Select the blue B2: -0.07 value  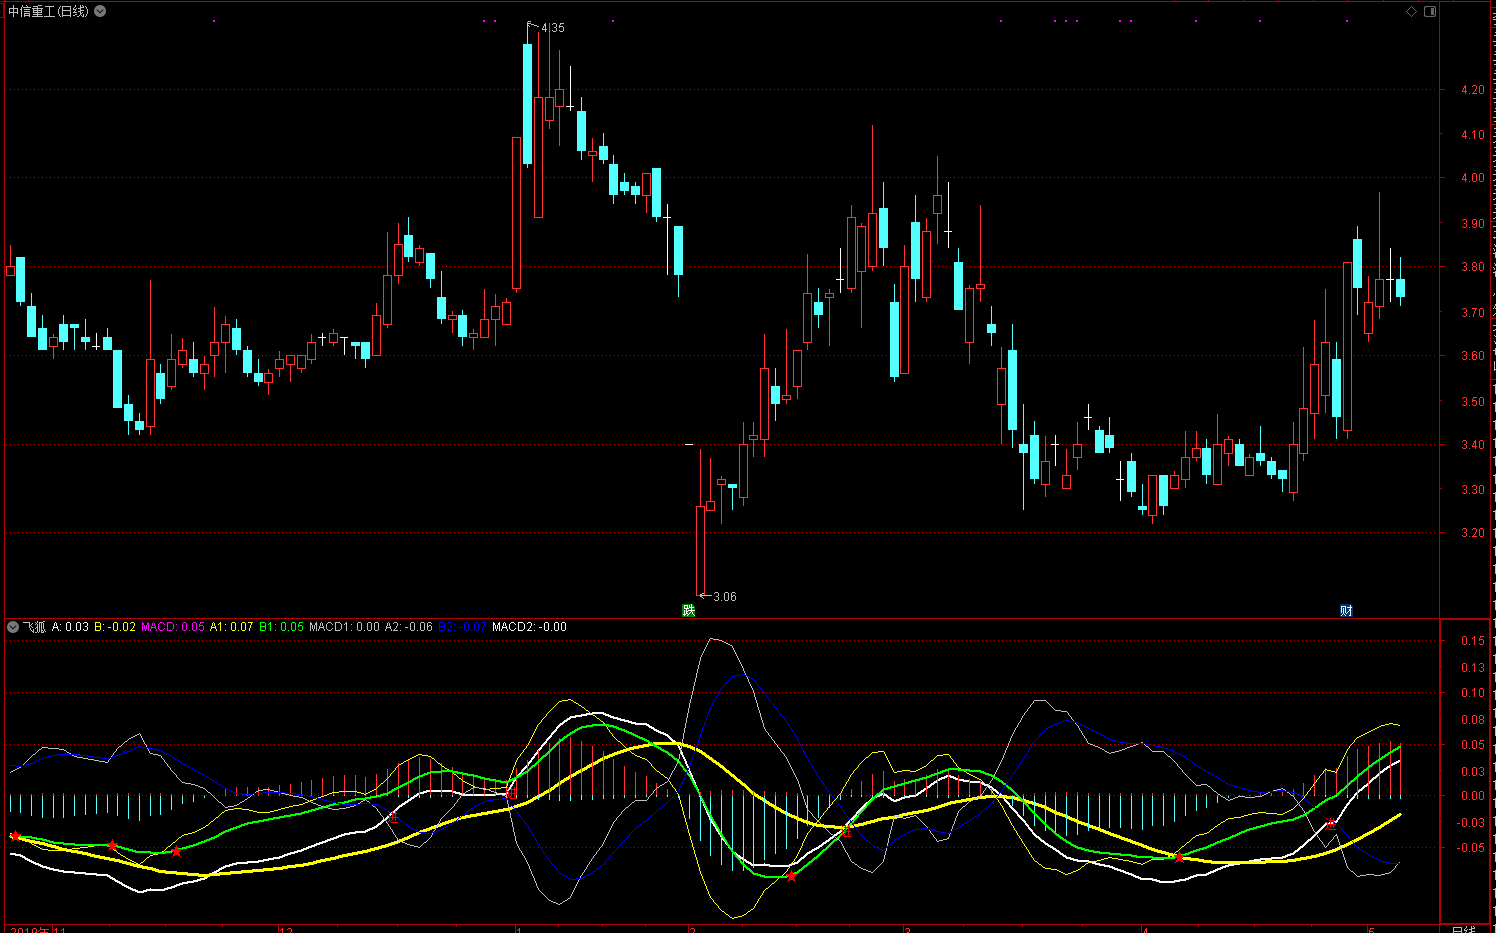(x=462, y=627)
